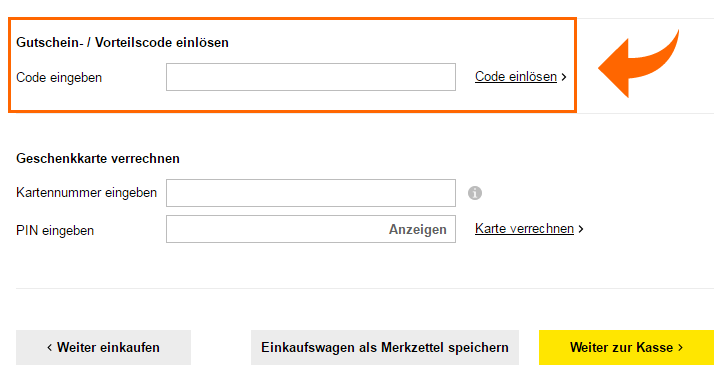Click the PIN eingeben label

pos(55,230)
